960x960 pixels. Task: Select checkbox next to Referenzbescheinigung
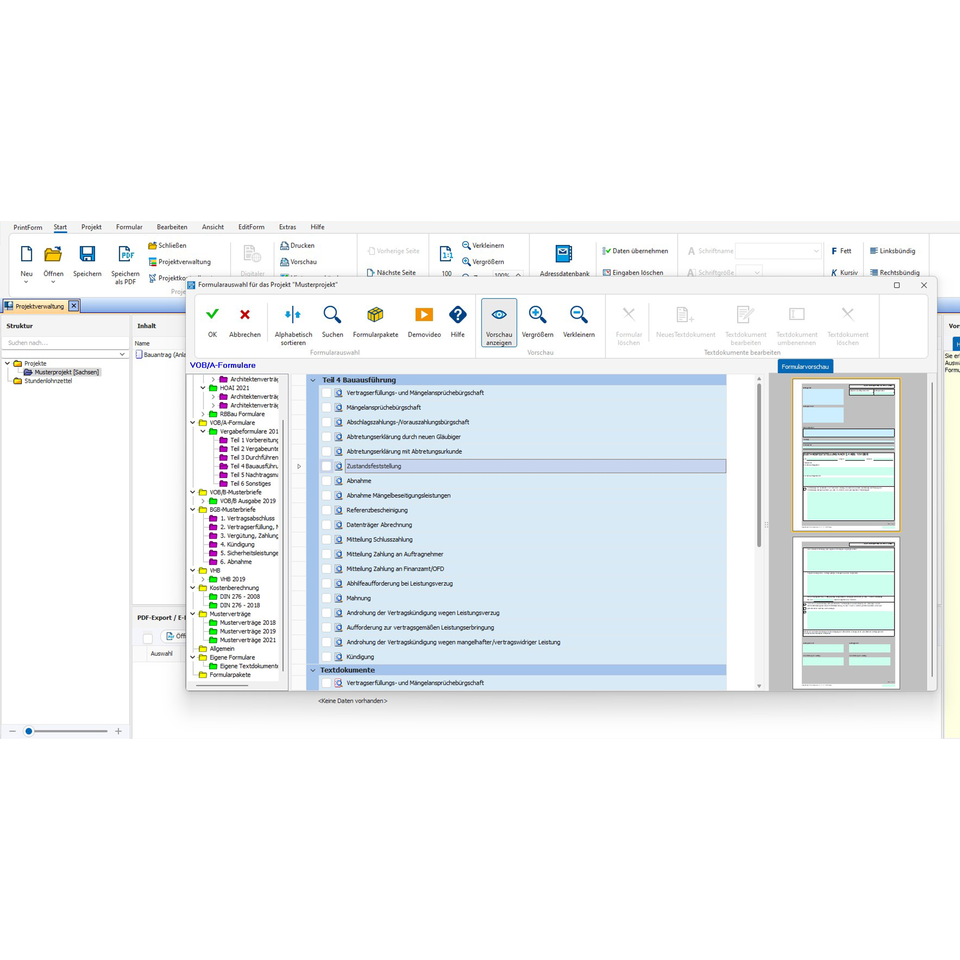point(326,510)
